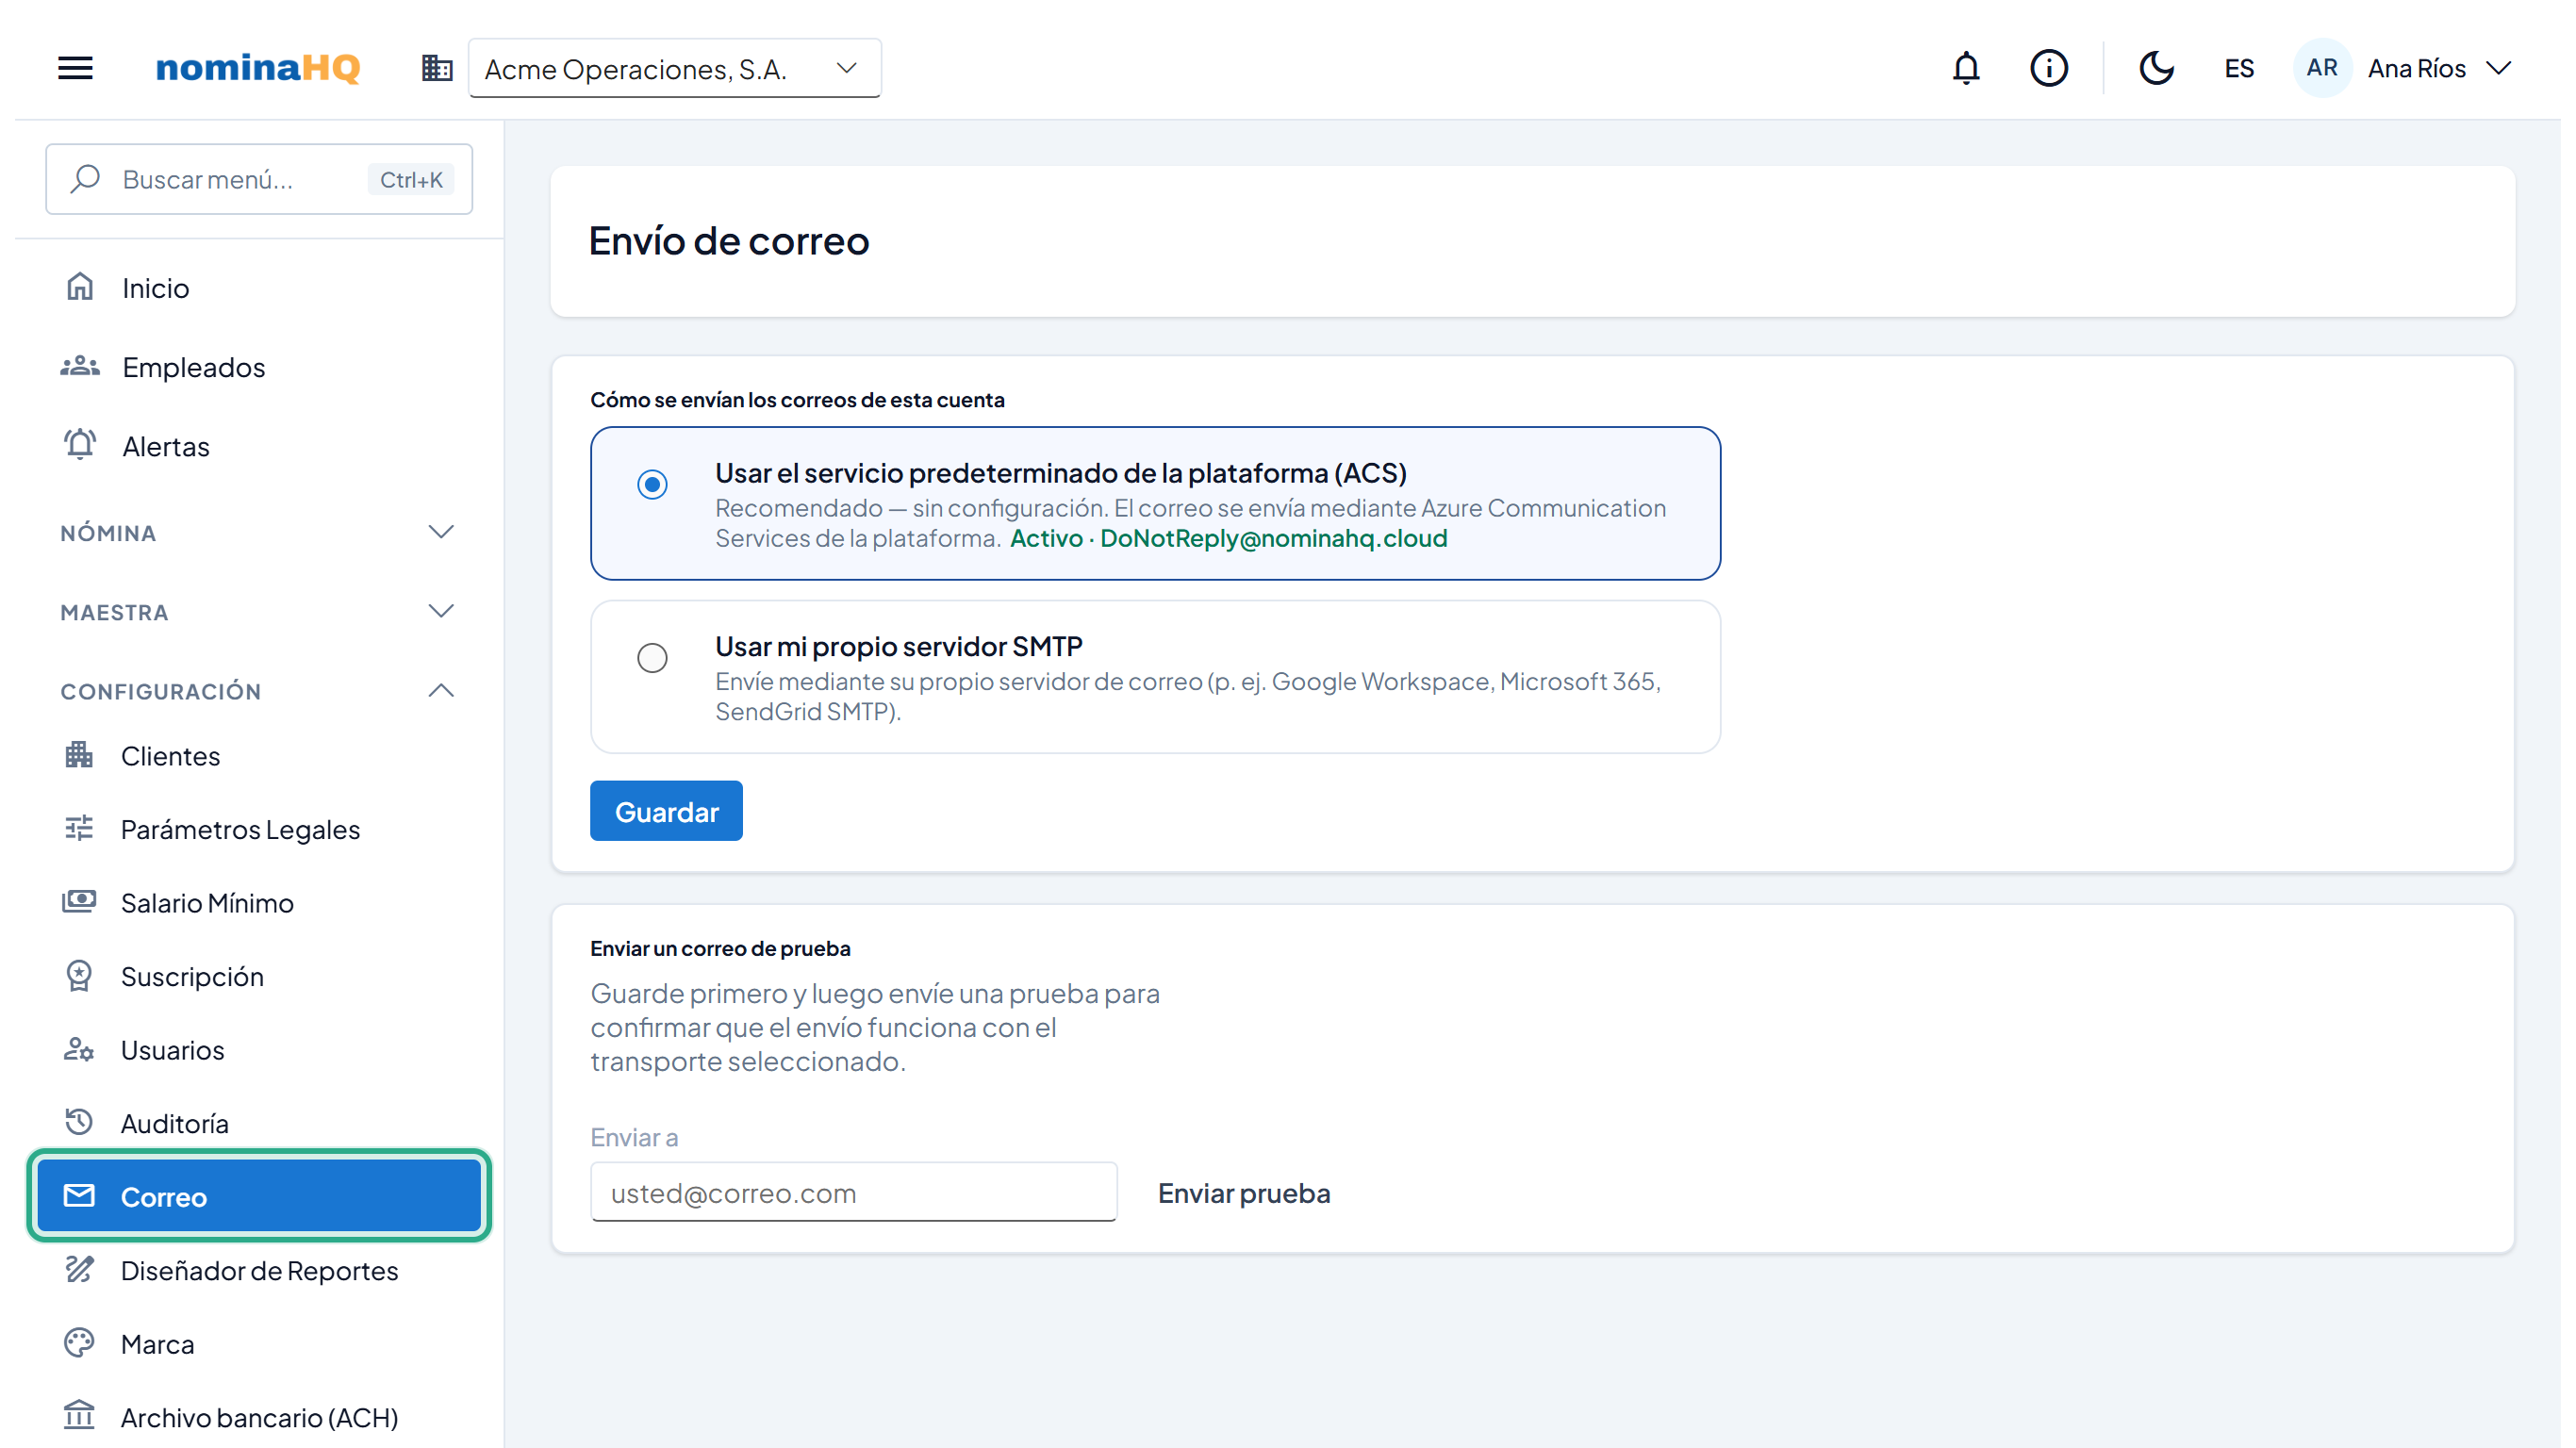The width and height of the screenshot is (2576, 1448).
Task: Collapse the CONFIGURACIÓN section chevron
Action: click(x=441, y=690)
